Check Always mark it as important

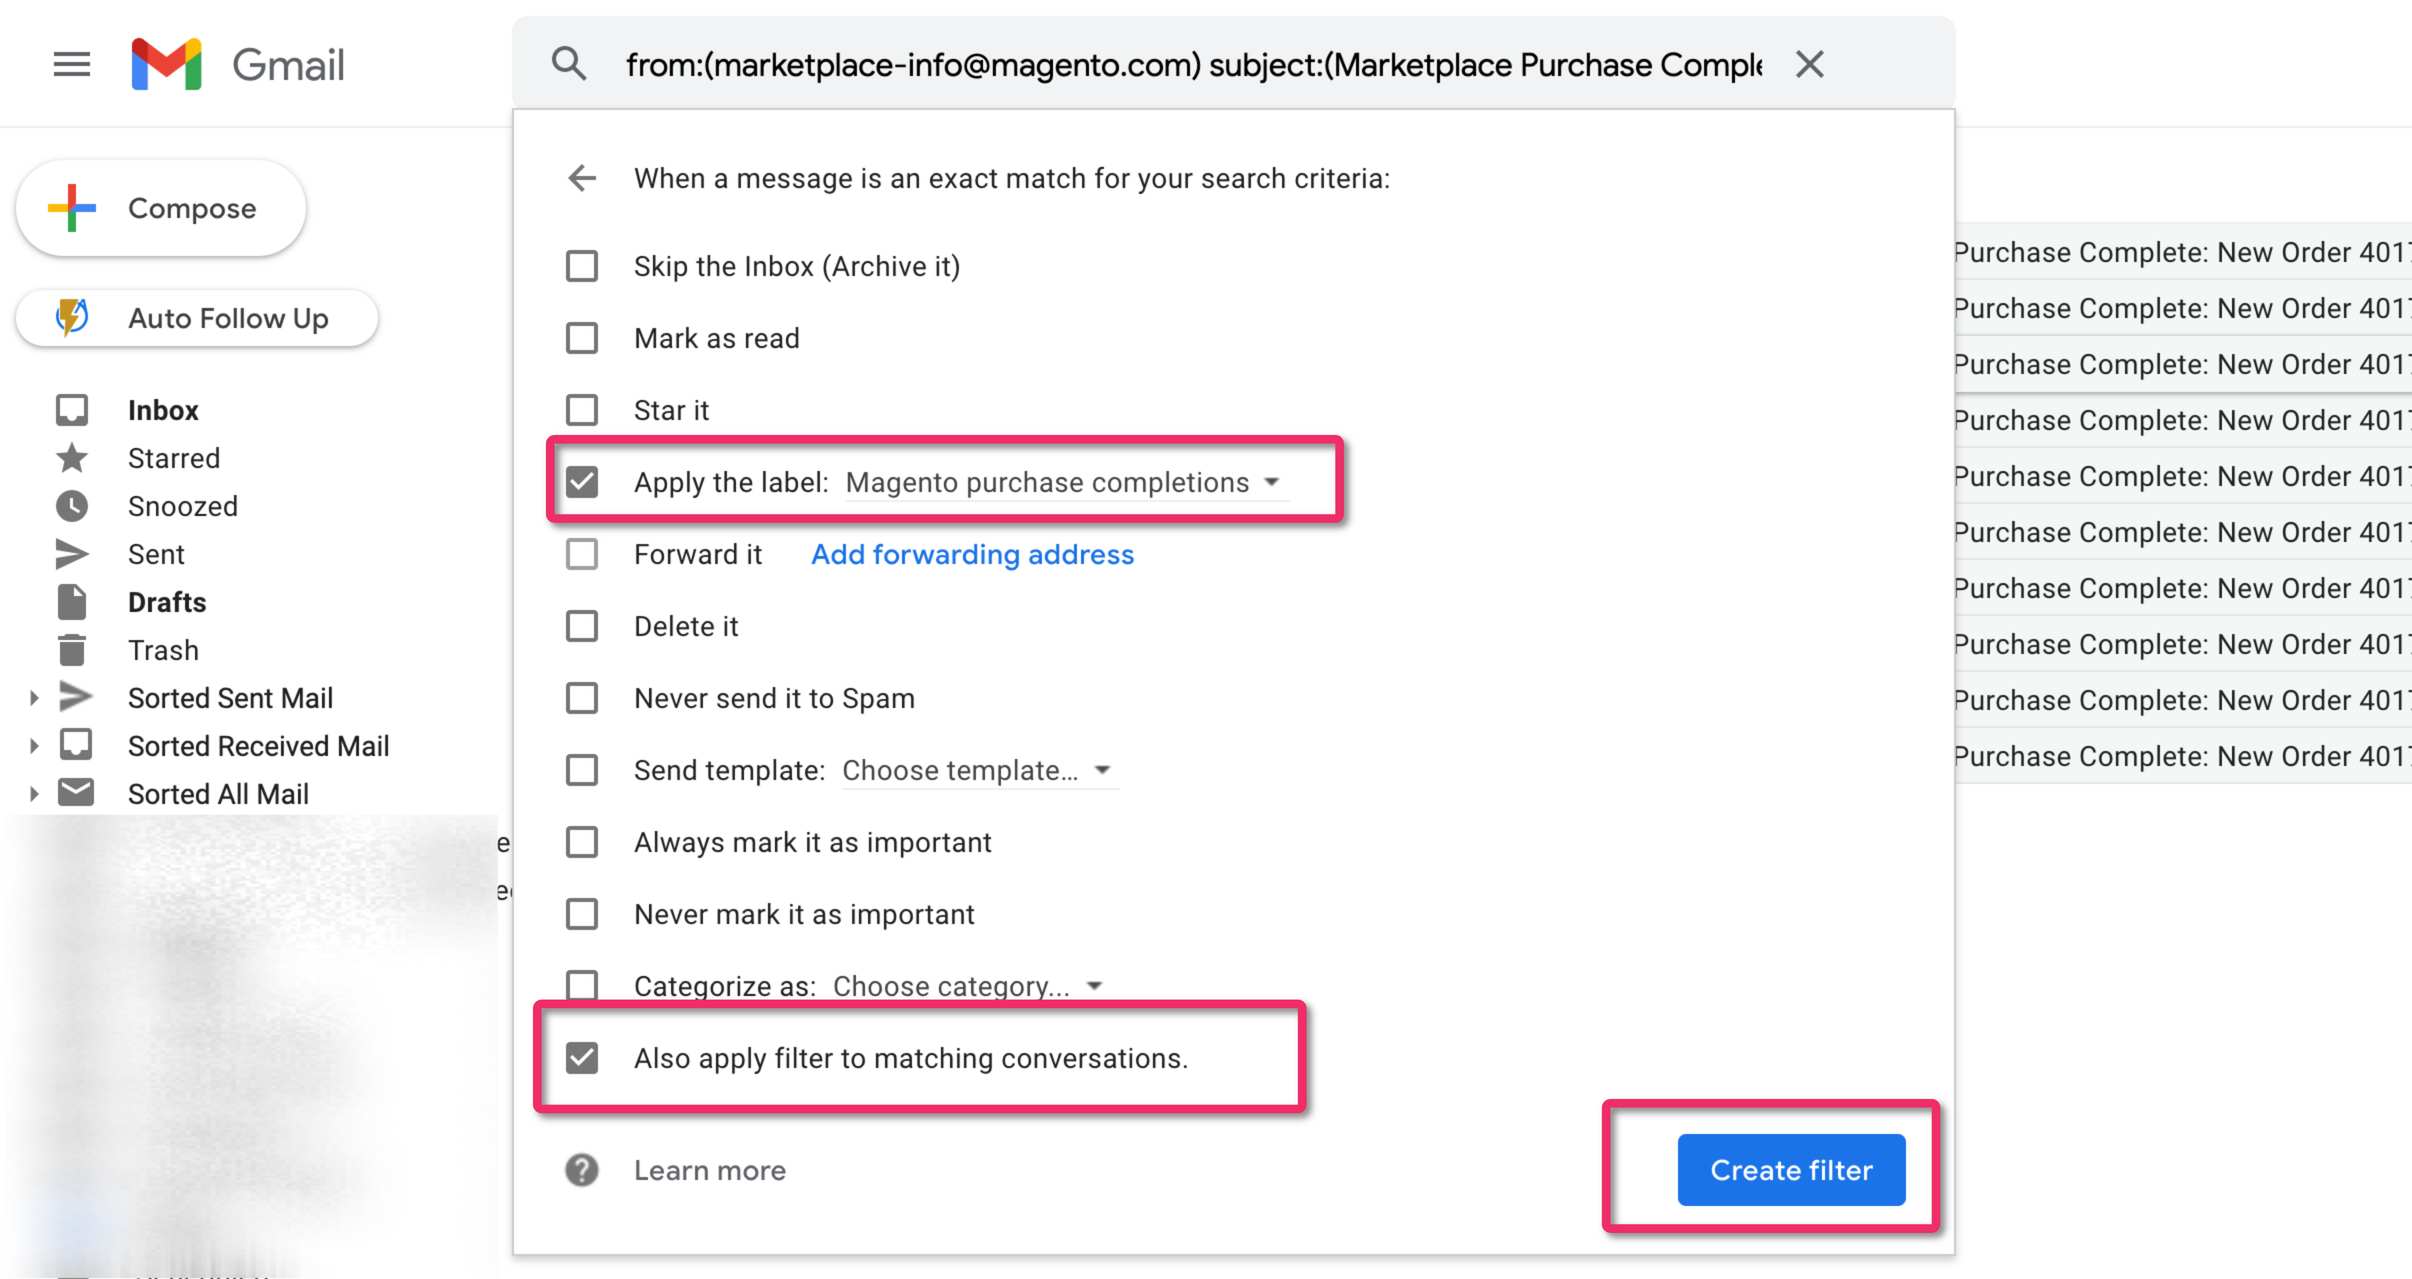tap(582, 842)
